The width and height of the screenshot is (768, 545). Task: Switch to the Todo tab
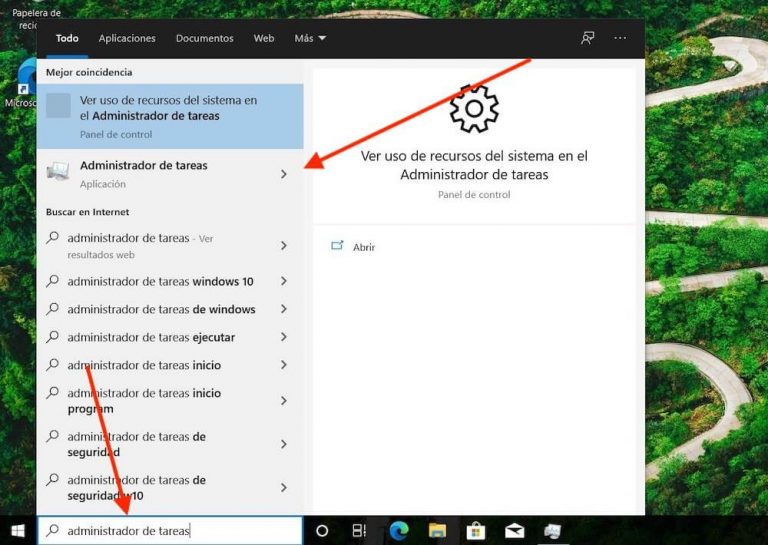(67, 38)
